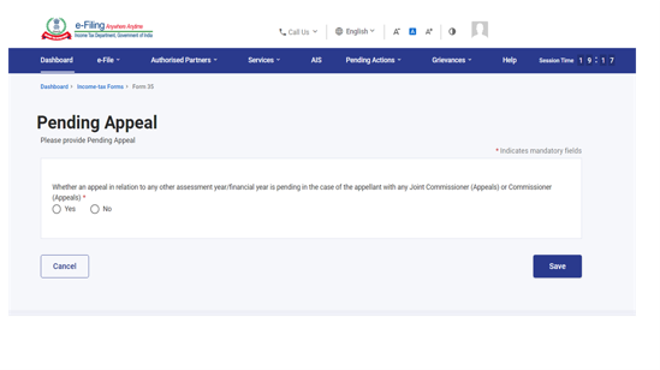This screenshot has width=660, height=370.
Task: Click the phone icon beside Call Us
Action: pos(282,32)
